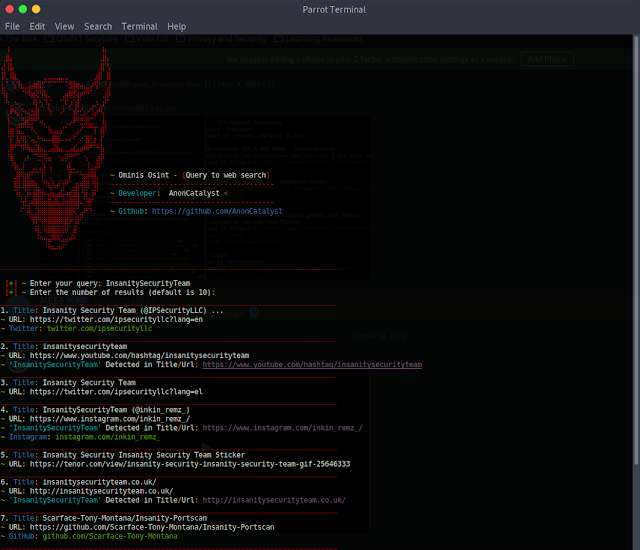
Task: Click Learning Resources bookmark in background browser
Action: (x=318, y=39)
